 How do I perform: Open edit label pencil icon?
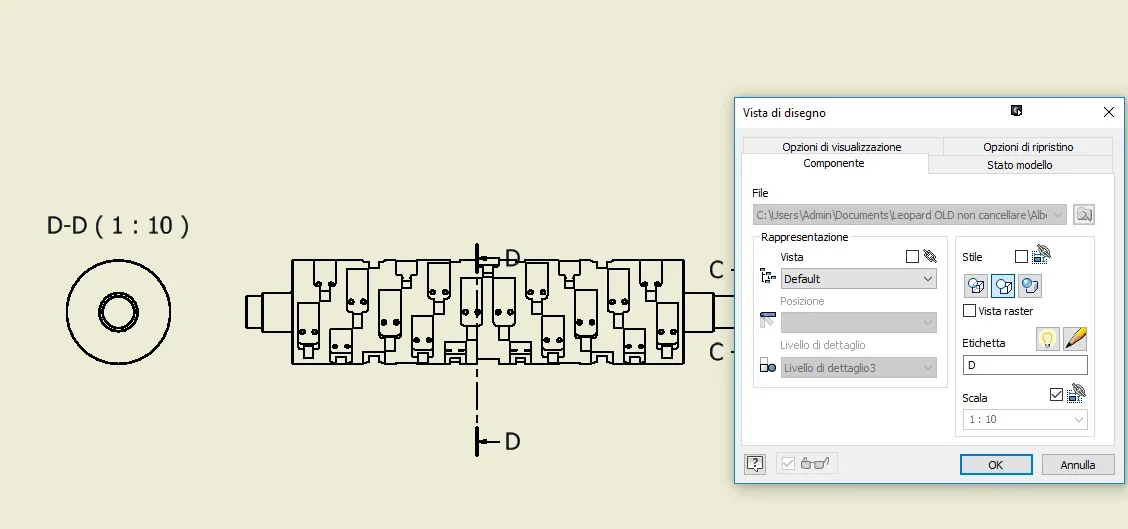pos(1075,339)
